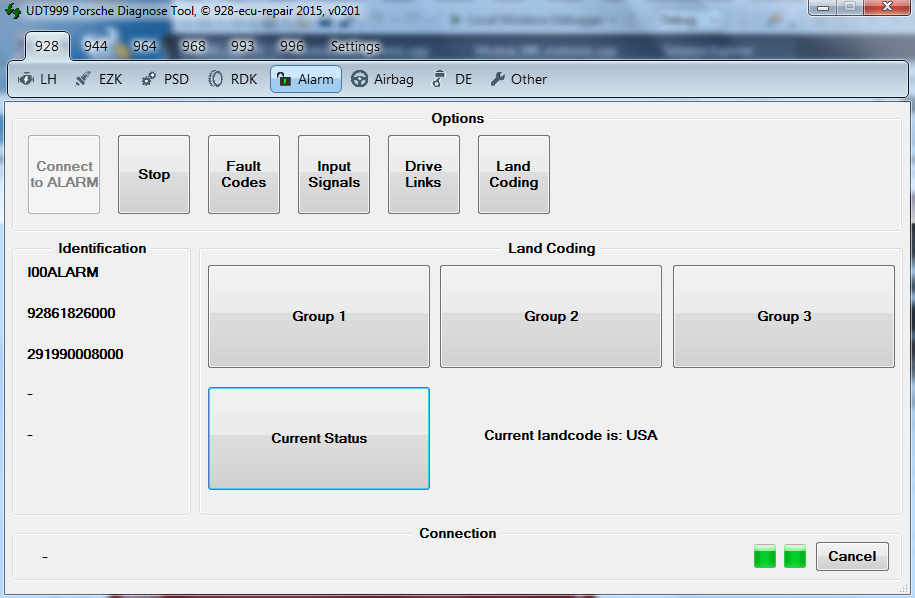Switch to the 944 tab
This screenshot has width=915, height=598.
pyautogui.click(x=96, y=46)
